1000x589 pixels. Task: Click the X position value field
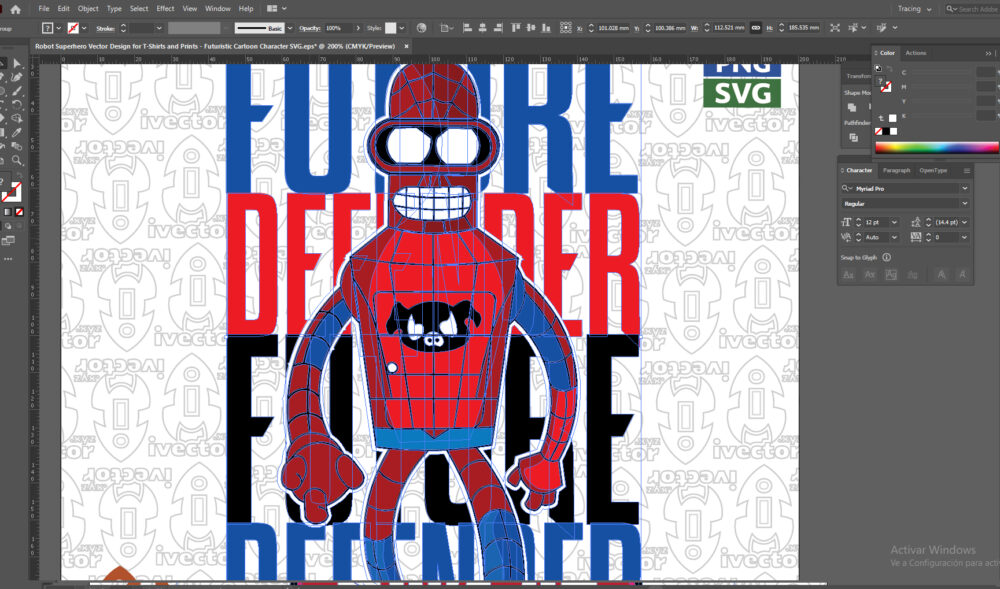coord(614,28)
